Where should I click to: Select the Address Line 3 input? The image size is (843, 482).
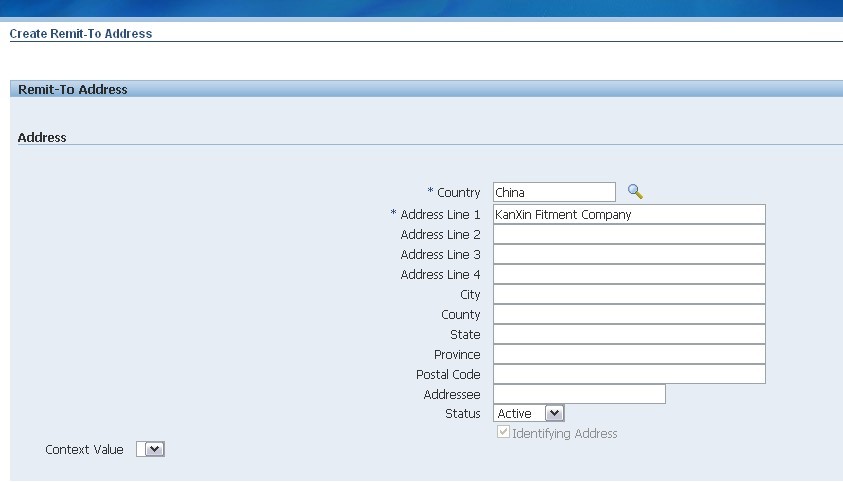[629, 254]
